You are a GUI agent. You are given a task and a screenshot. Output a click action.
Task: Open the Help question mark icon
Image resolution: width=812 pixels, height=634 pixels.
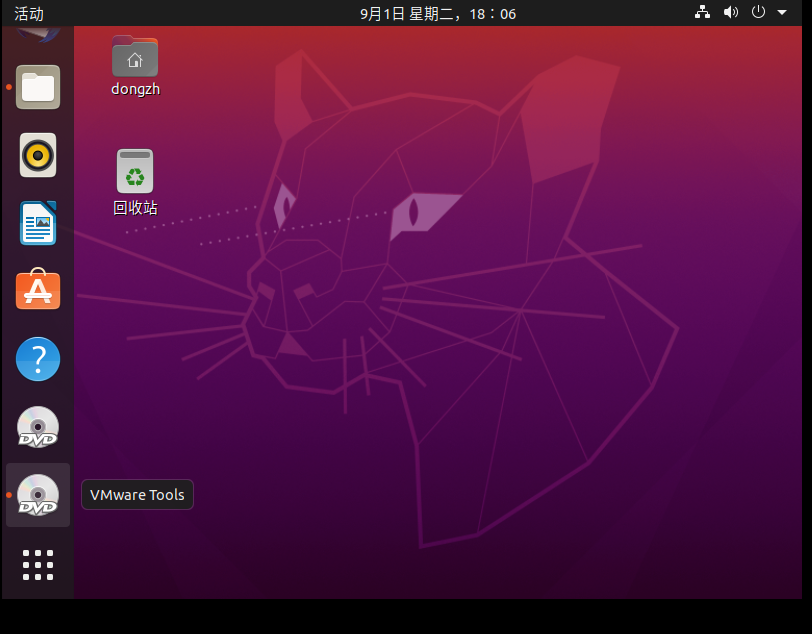38,359
